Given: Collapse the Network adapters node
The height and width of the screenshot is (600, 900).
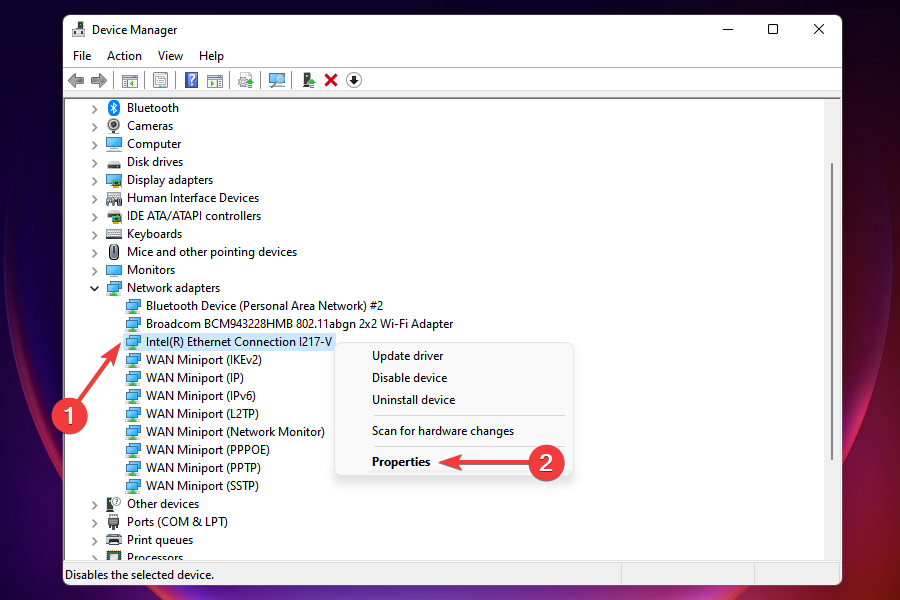Looking at the screenshot, I should pyautogui.click(x=95, y=288).
